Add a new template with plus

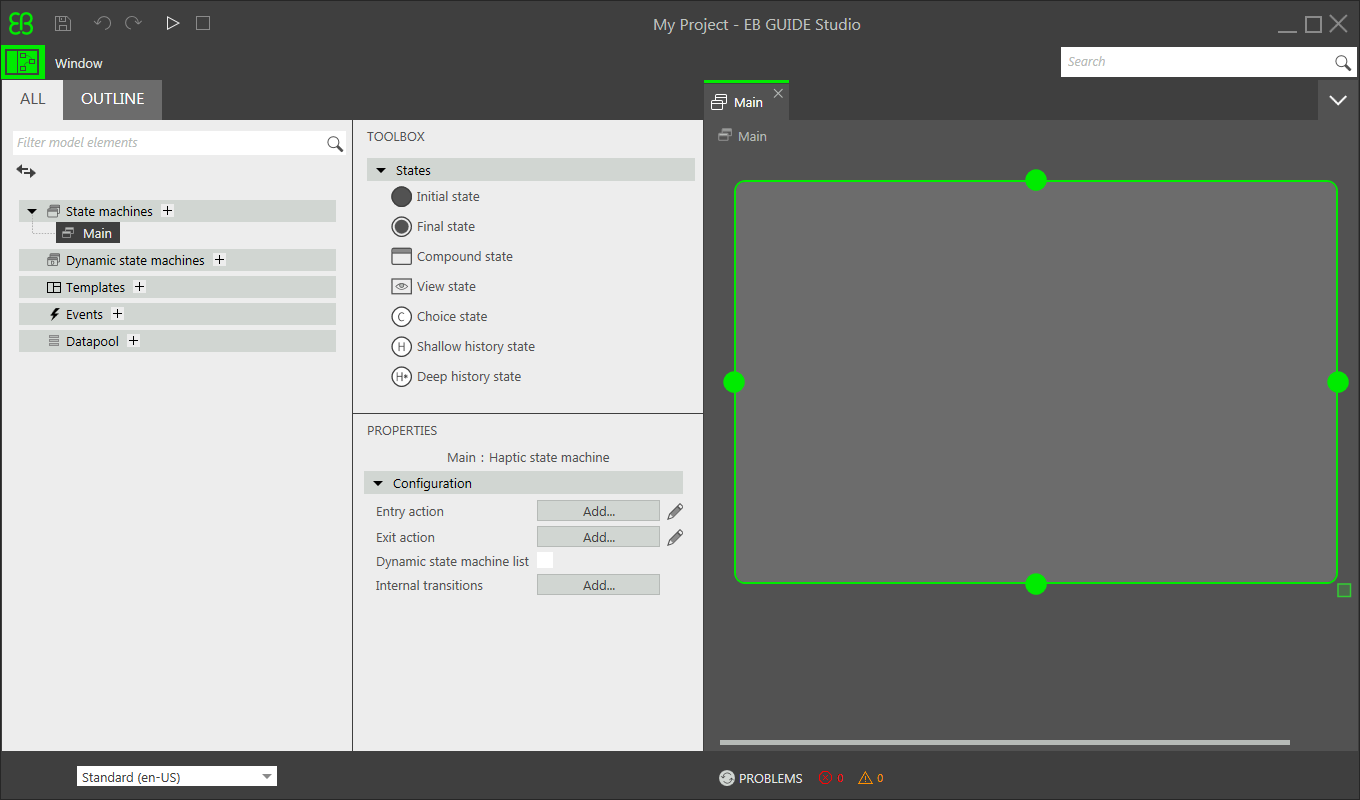tap(139, 287)
